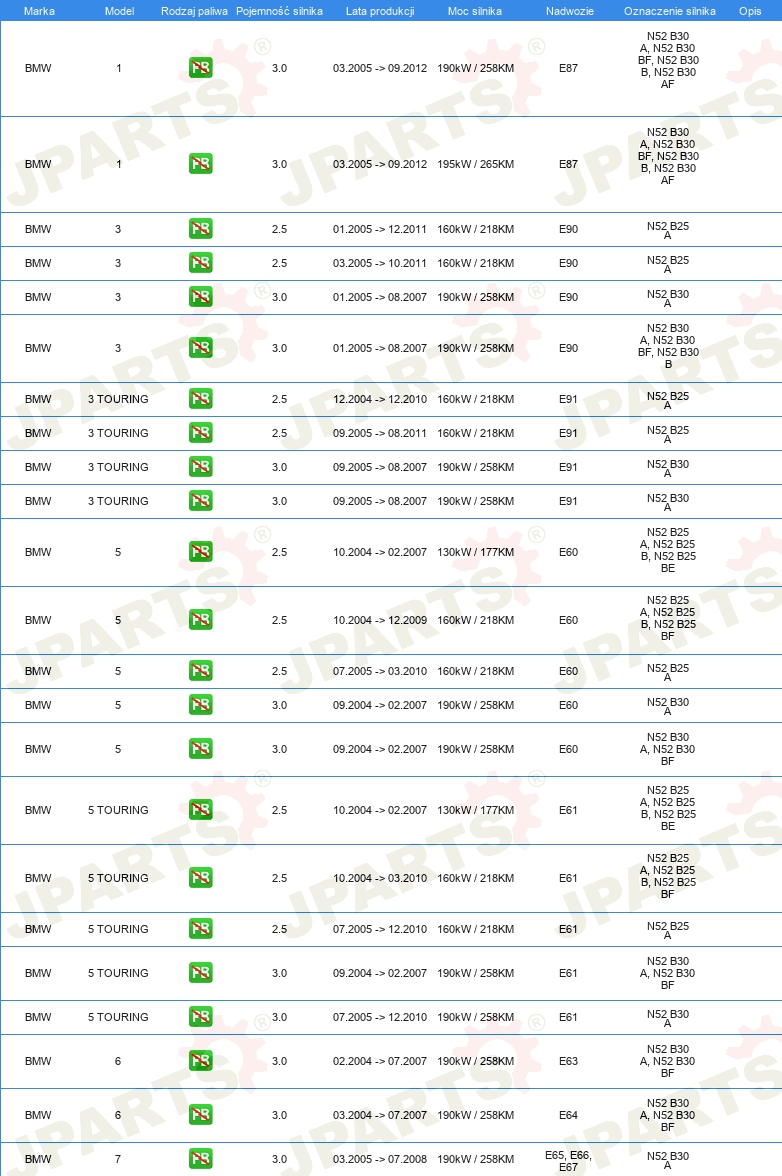Viewport: 782px width, 1176px height.
Task: Click the Opis column header
Action: (x=750, y=11)
